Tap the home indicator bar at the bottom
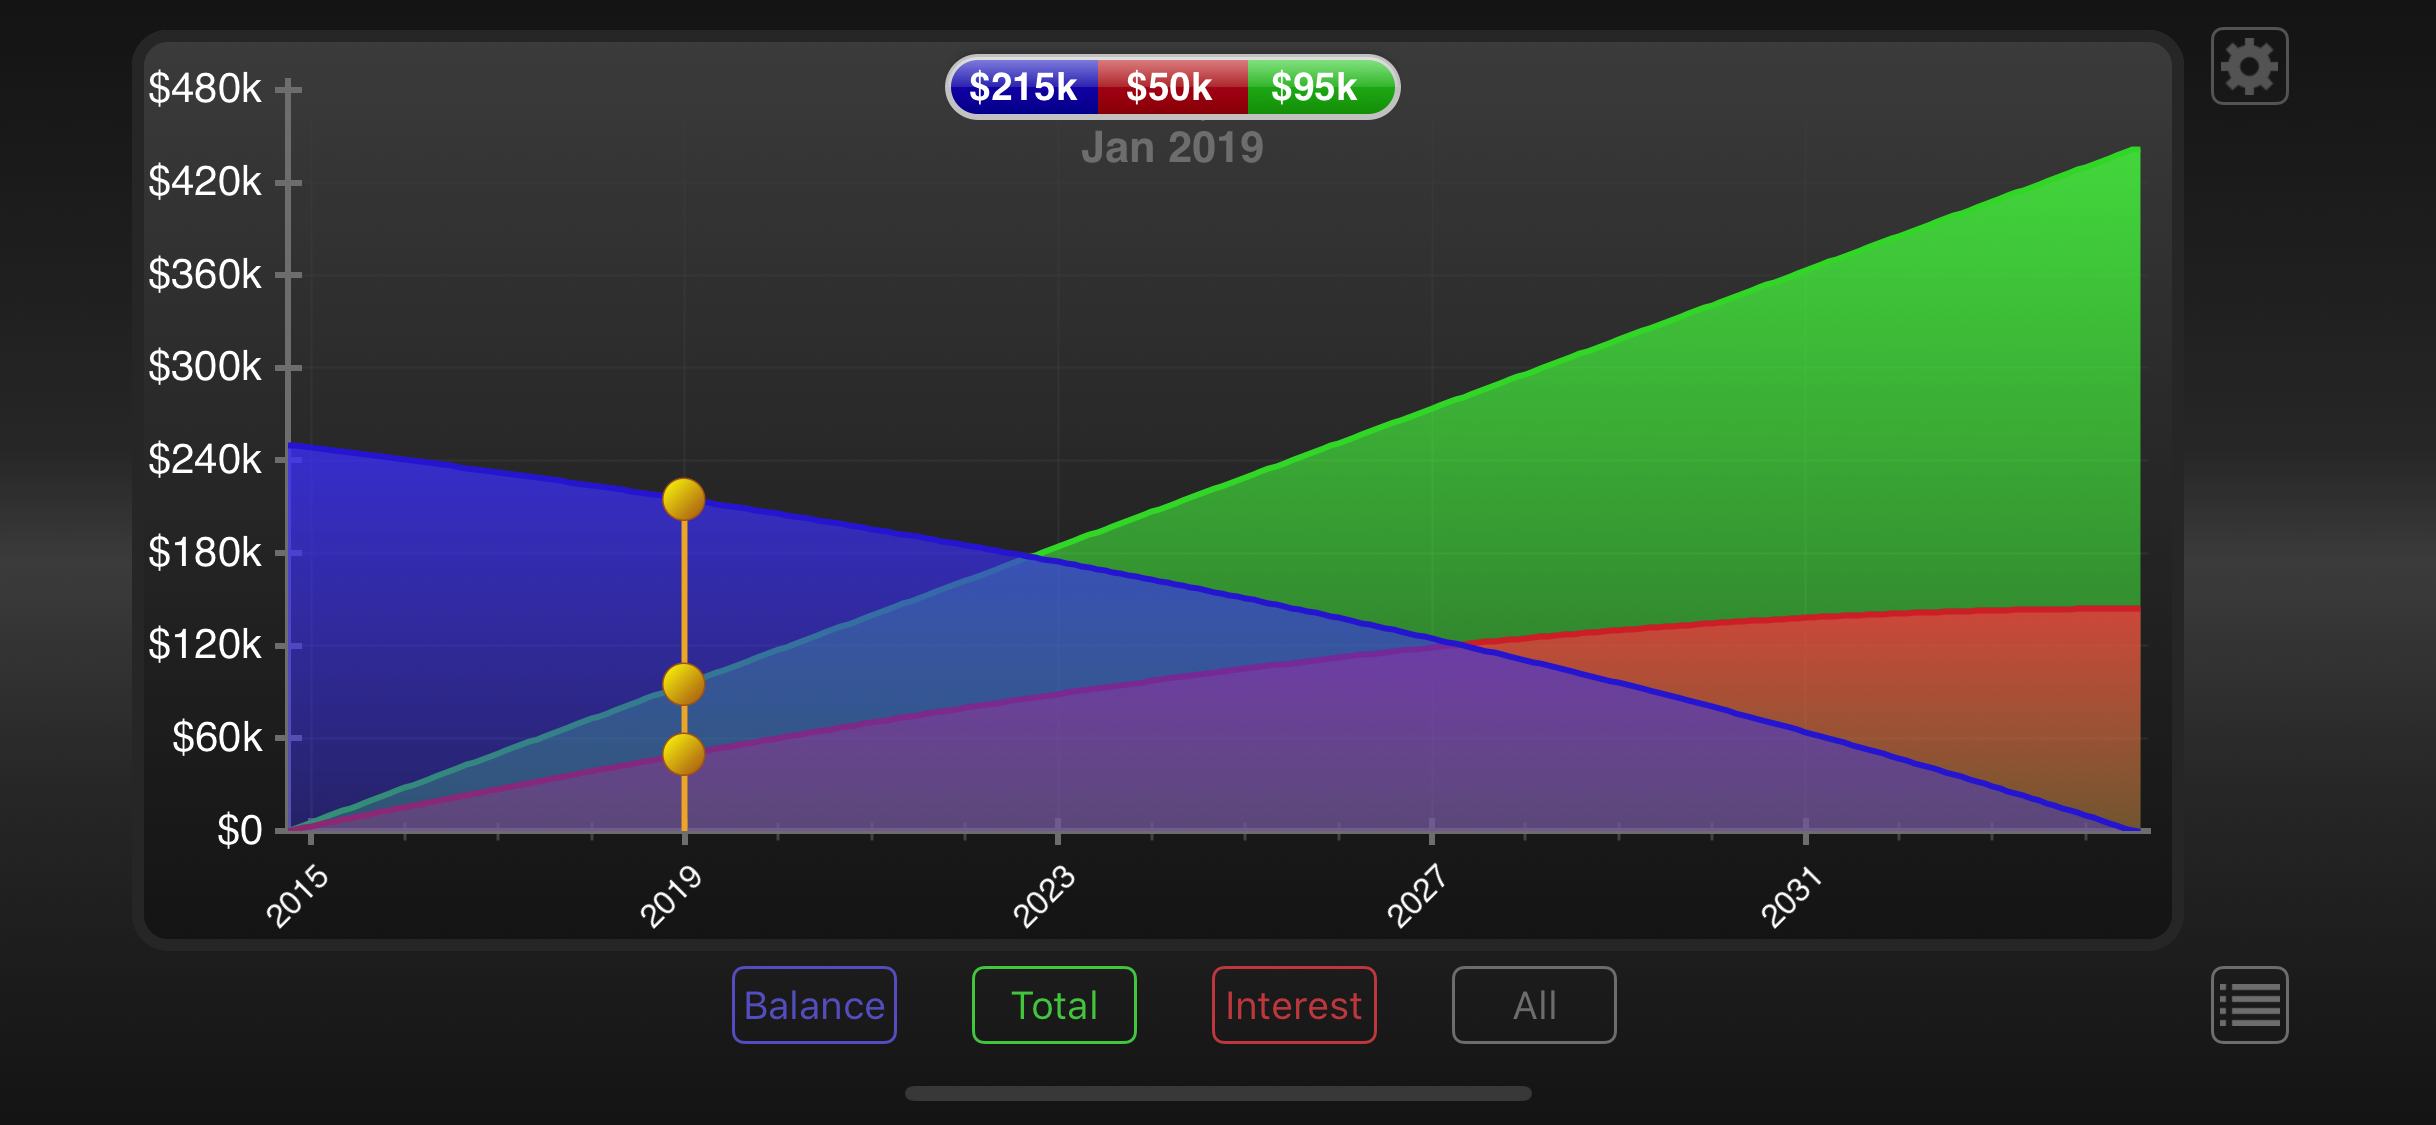Screen dimensions: 2436x1125 [1218, 1094]
